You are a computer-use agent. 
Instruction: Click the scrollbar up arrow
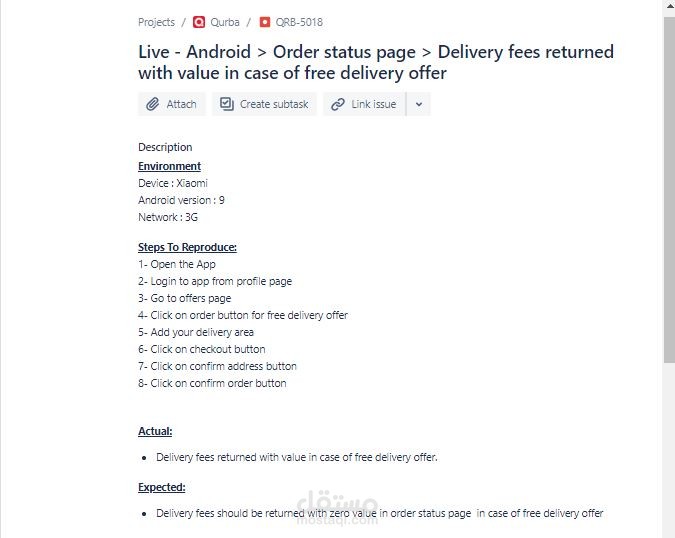[x=668, y=7]
